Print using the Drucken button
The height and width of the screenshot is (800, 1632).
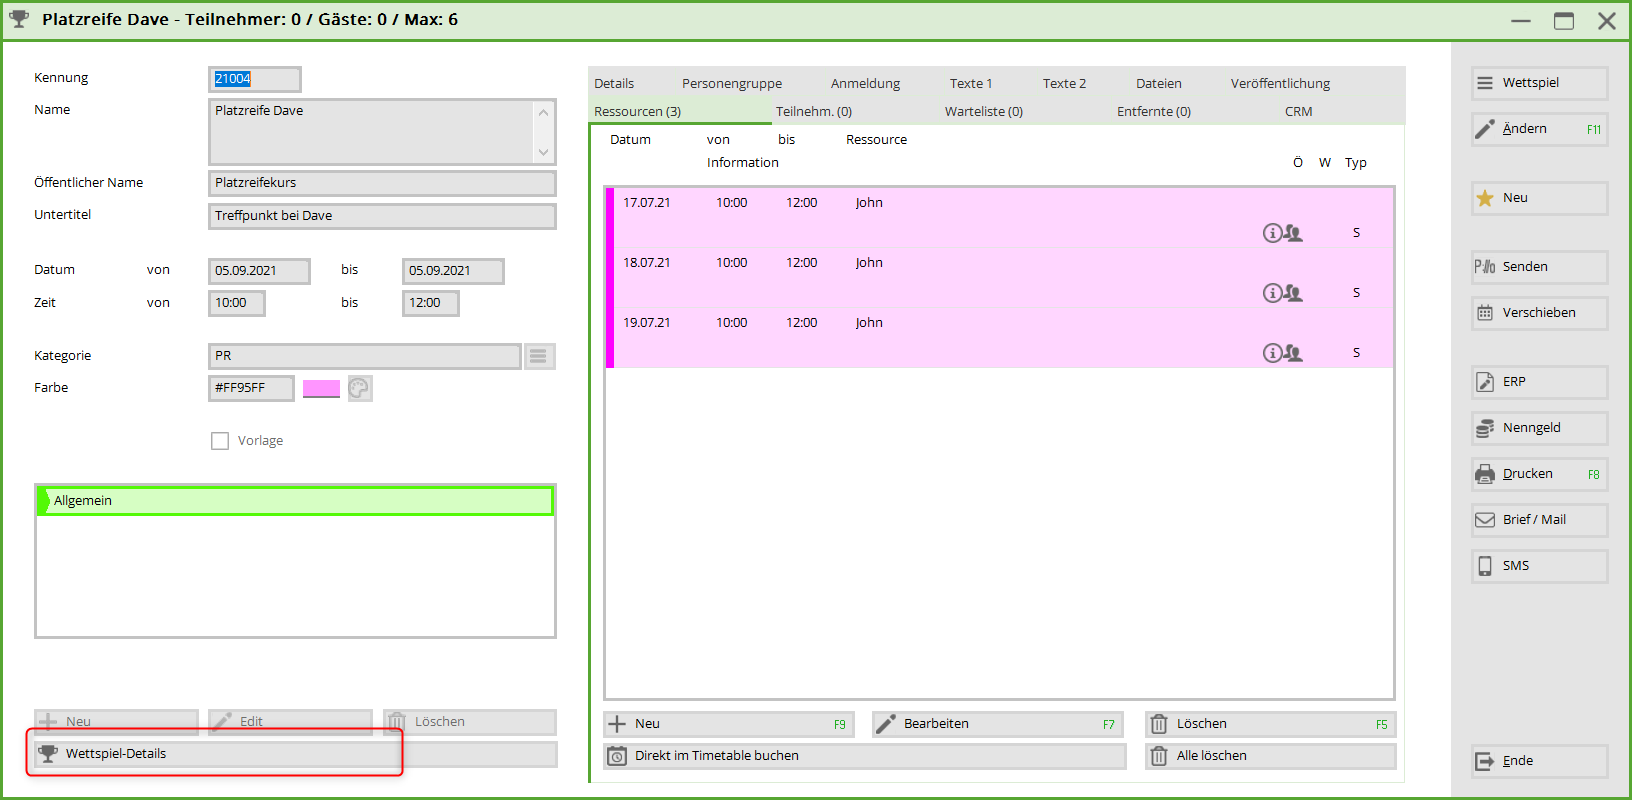1539,474
